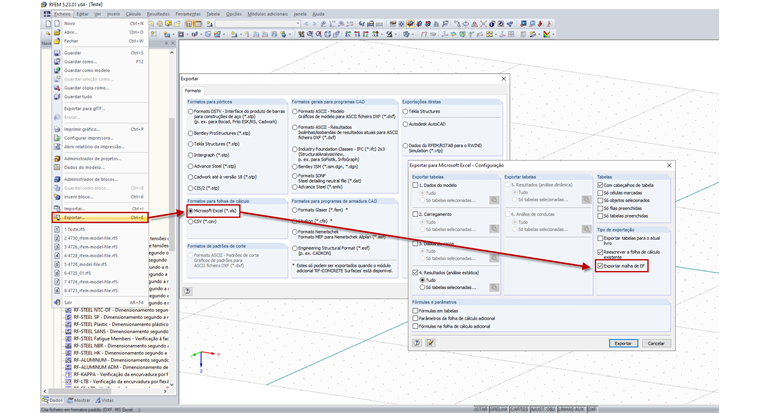Image resolution: width=760 pixels, height=413 pixels.
Task: Click table picker icon under 4. Resultados
Action: 494,287
